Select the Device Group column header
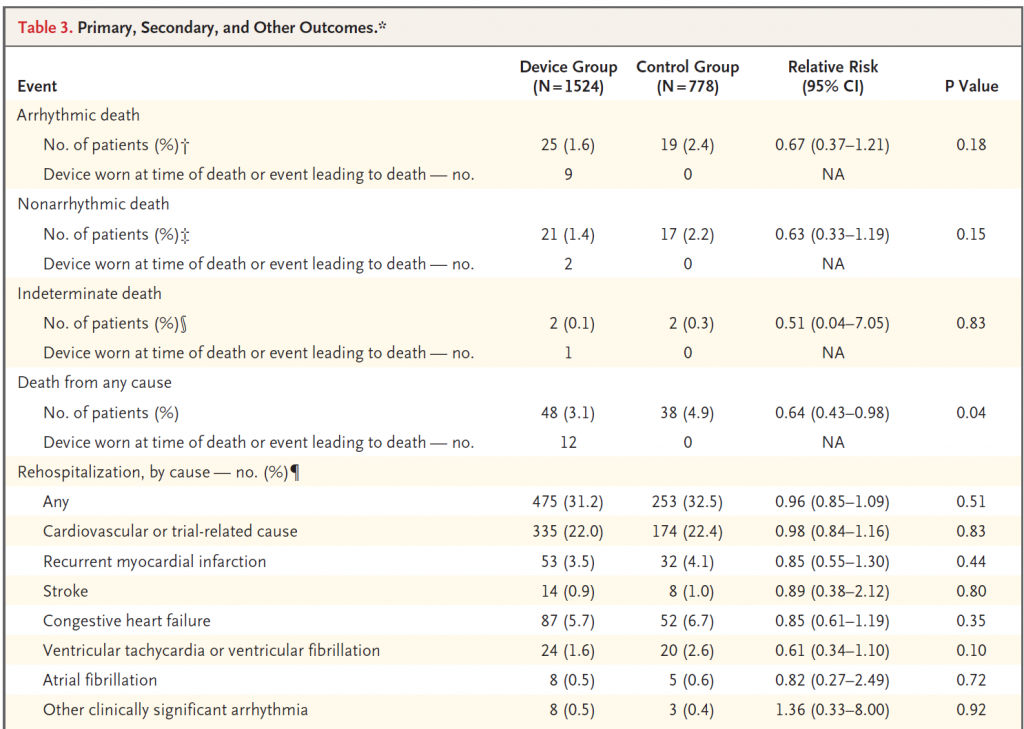1024x729 pixels. (568, 77)
